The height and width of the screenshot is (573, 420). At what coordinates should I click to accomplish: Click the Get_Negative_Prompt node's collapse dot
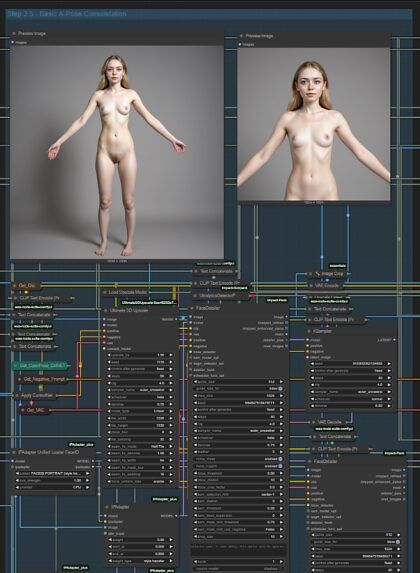pos(20,379)
